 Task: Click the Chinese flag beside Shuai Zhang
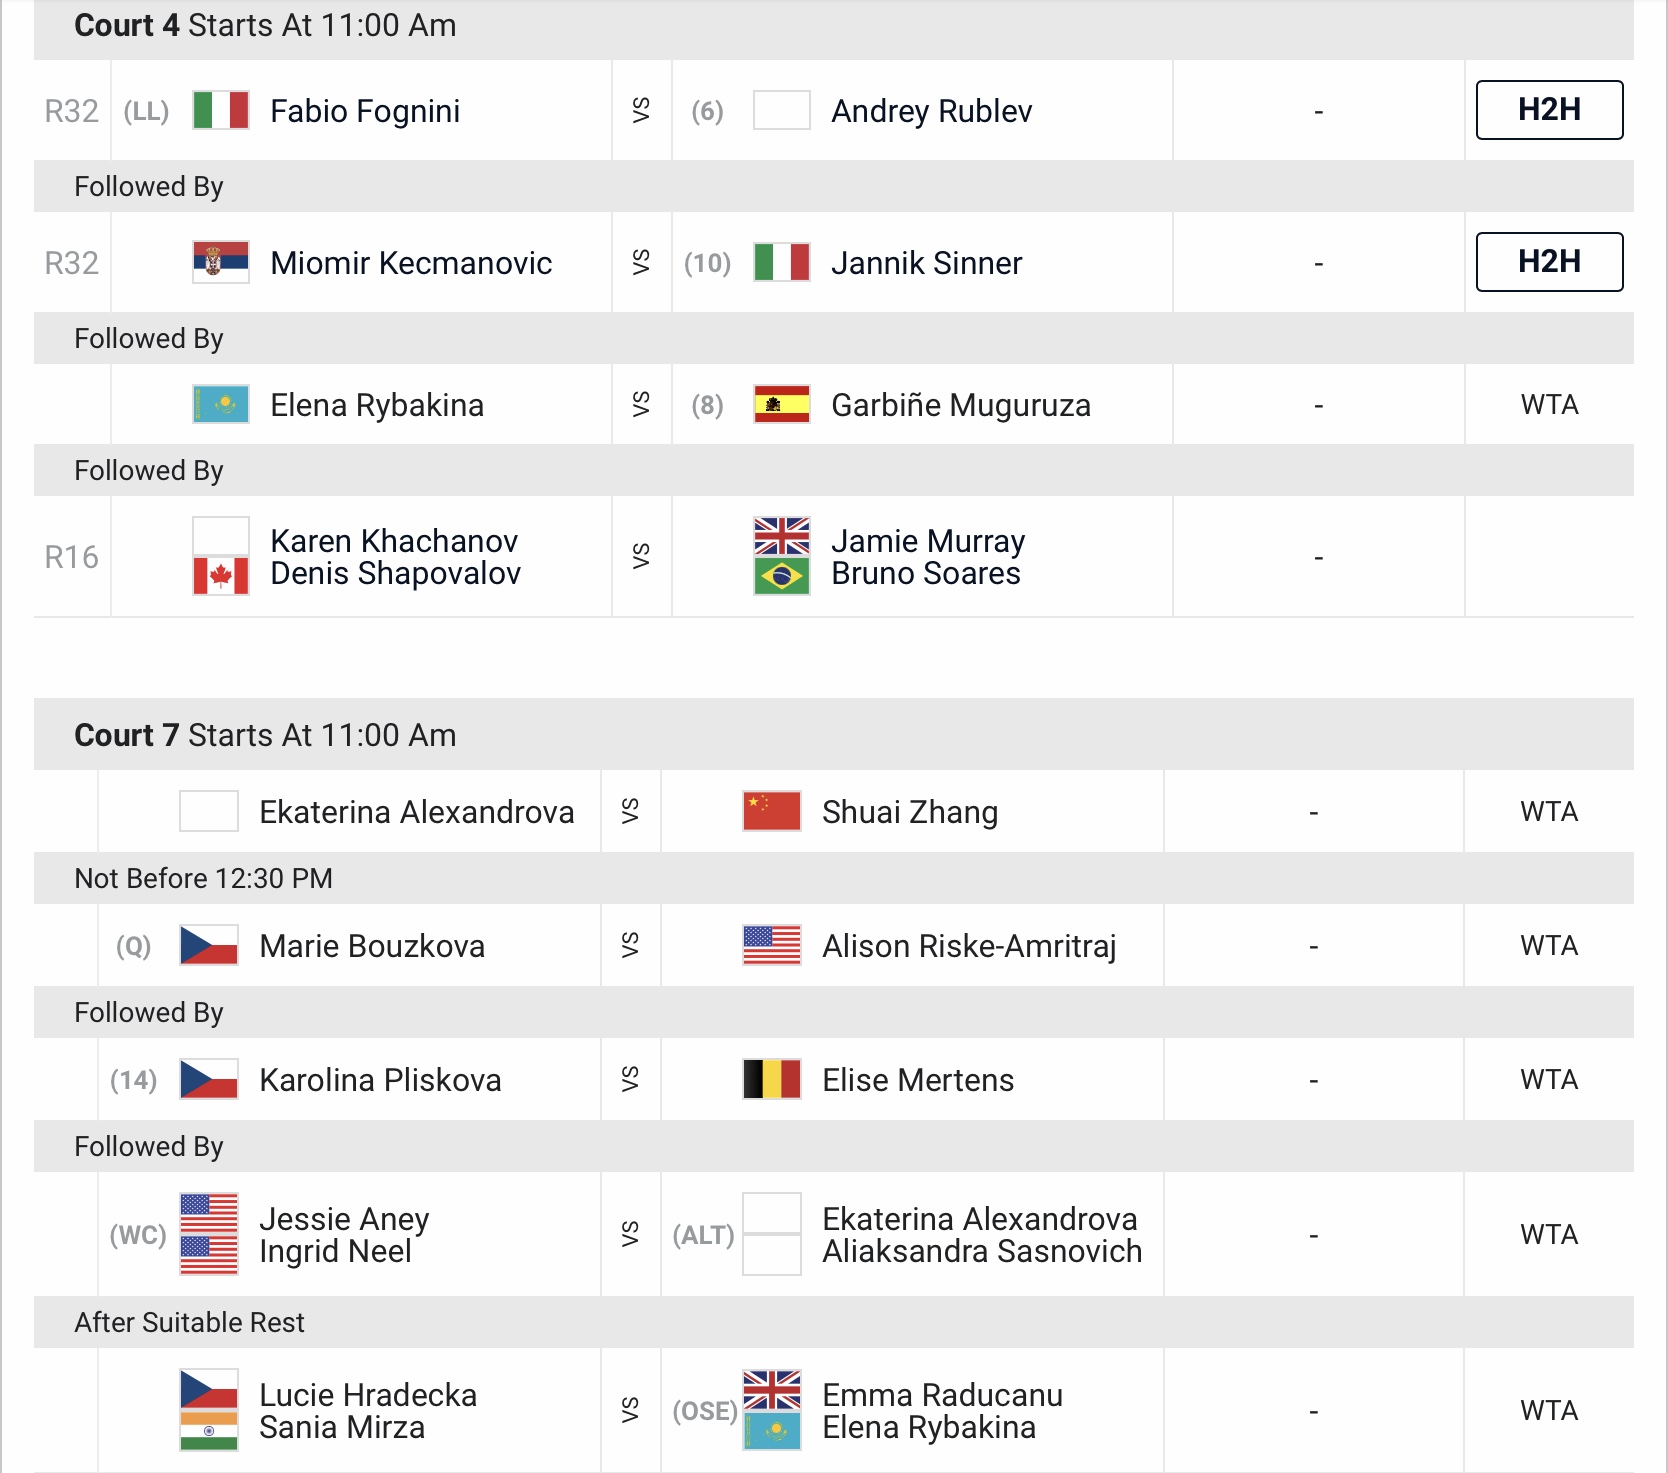click(x=772, y=811)
